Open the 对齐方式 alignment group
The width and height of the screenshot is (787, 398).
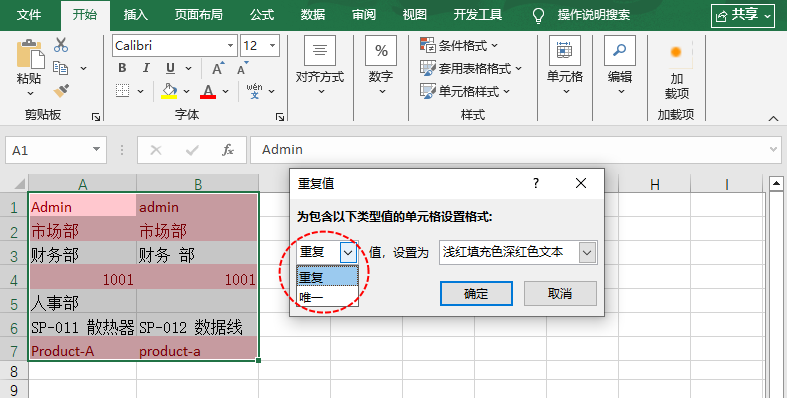coord(320,65)
